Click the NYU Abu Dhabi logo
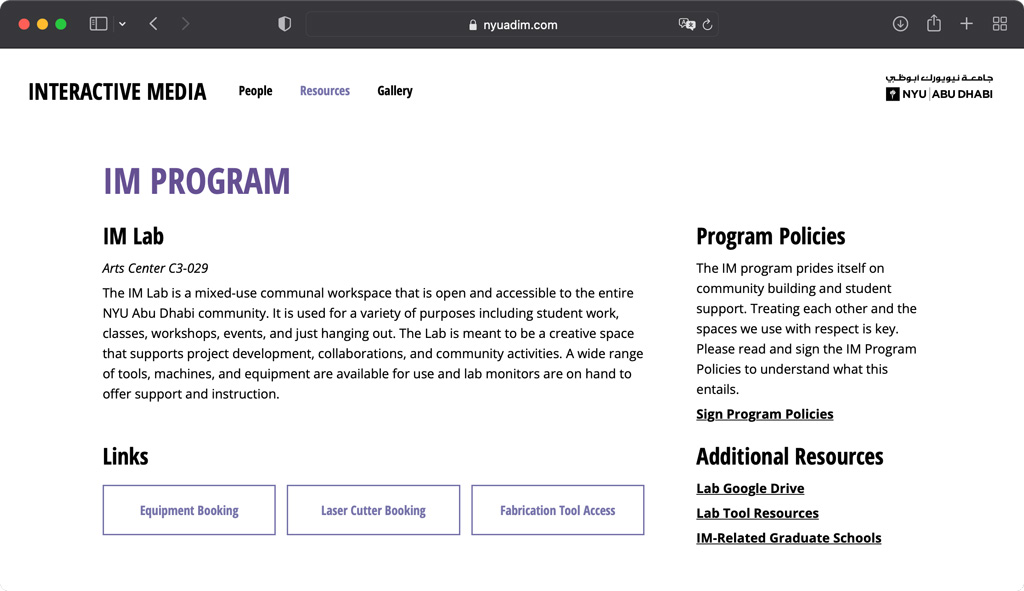This screenshot has height=591, width=1024. click(x=938, y=88)
